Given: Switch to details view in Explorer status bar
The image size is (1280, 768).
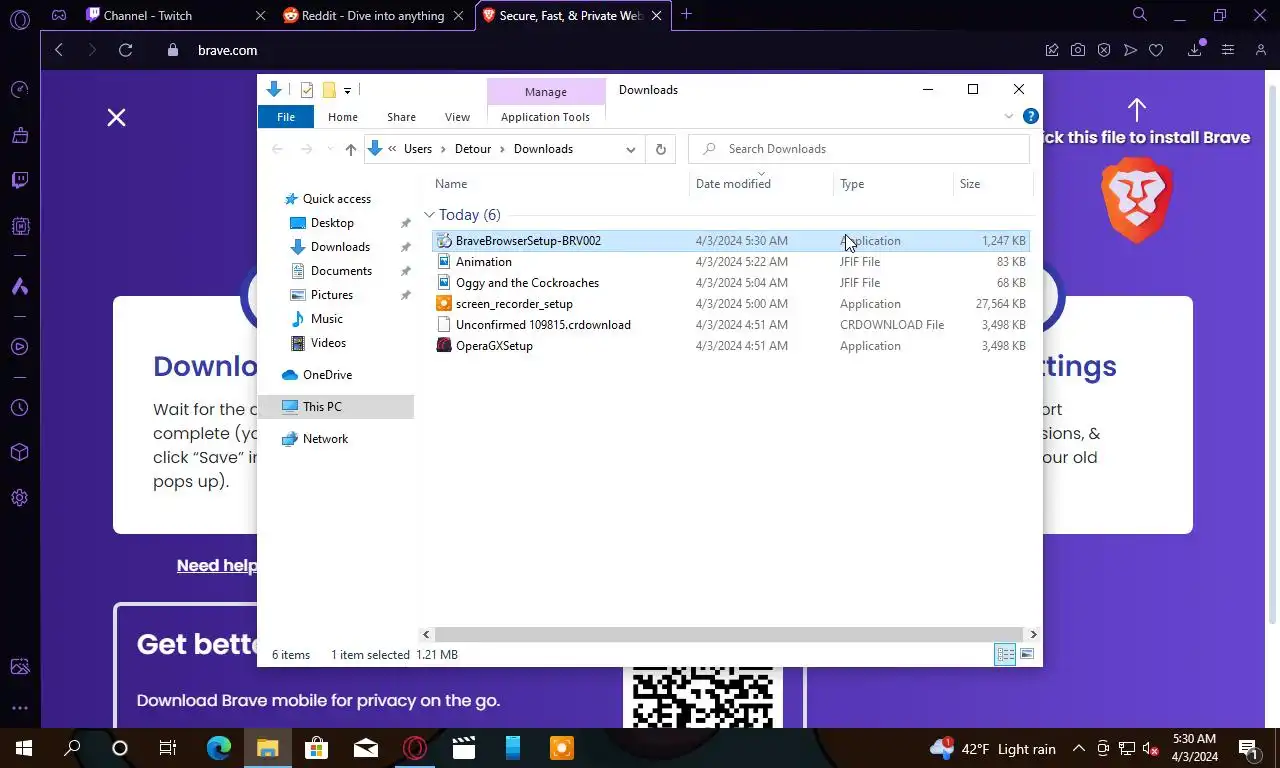Looking at the screenshot, I should (1005, 655).
